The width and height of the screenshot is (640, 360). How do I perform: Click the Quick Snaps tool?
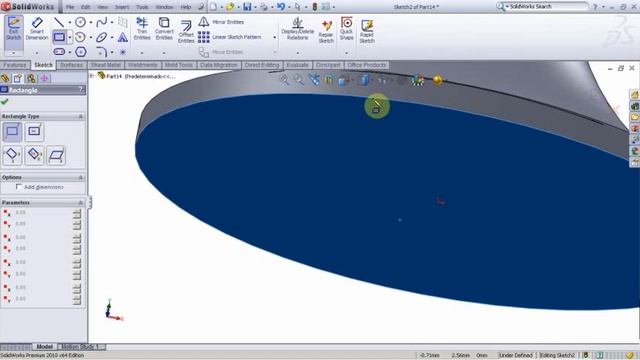click(347, 29)
